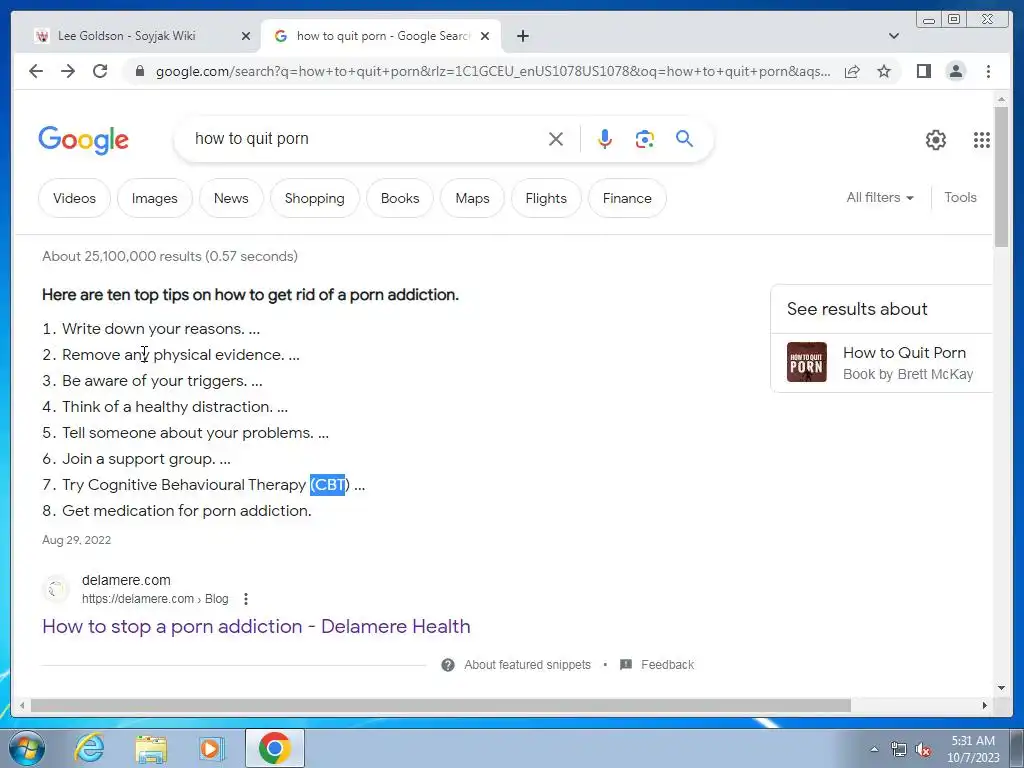Share this page via address bar icon
The width and height of the screenshot is (1024, 768).
click(x=852, y=71)
